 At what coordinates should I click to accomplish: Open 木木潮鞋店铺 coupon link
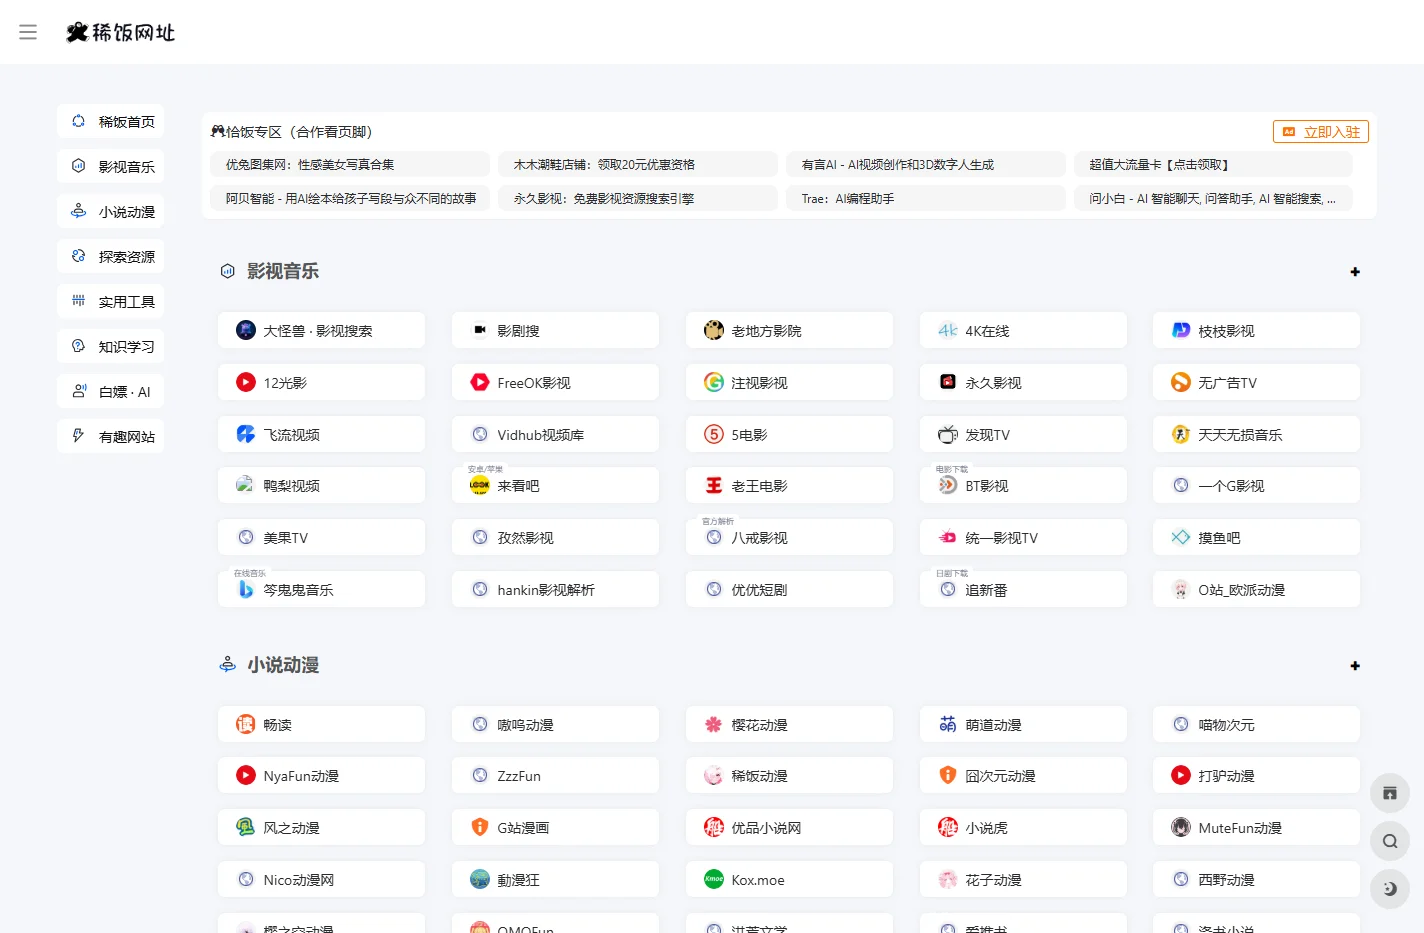click(x=638, y=164)
